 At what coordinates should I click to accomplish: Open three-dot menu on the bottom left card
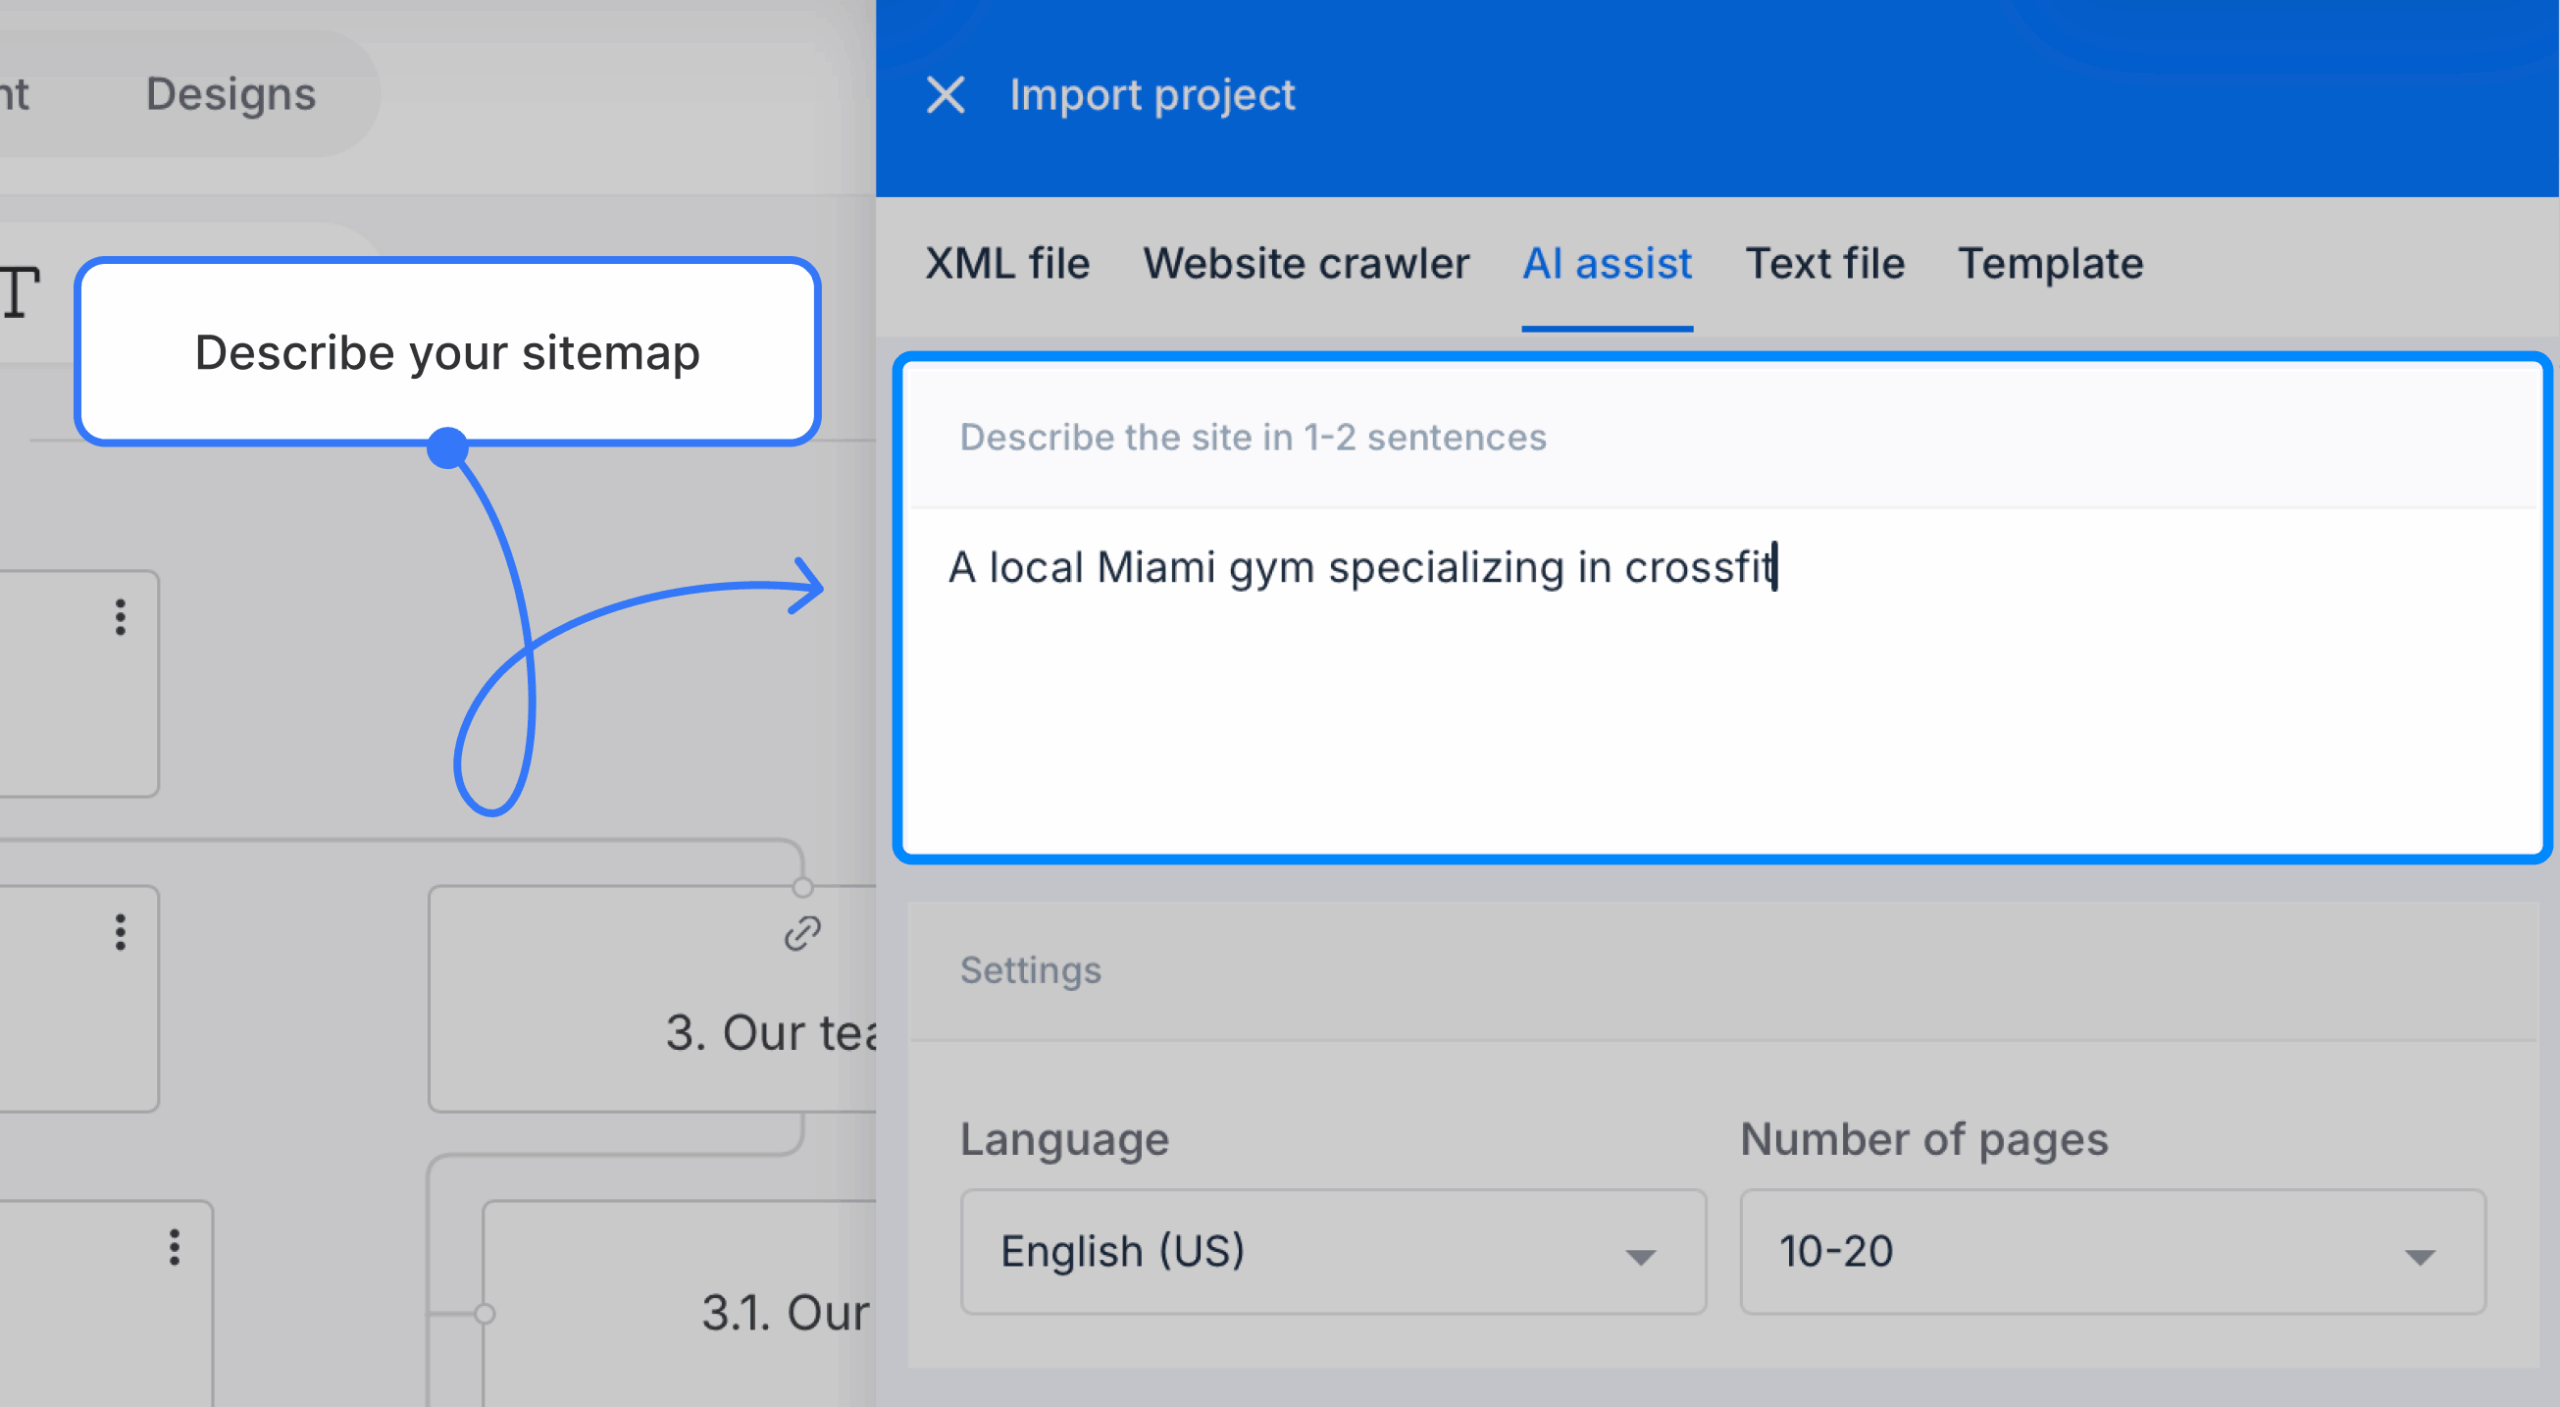tap(174, 1247)
